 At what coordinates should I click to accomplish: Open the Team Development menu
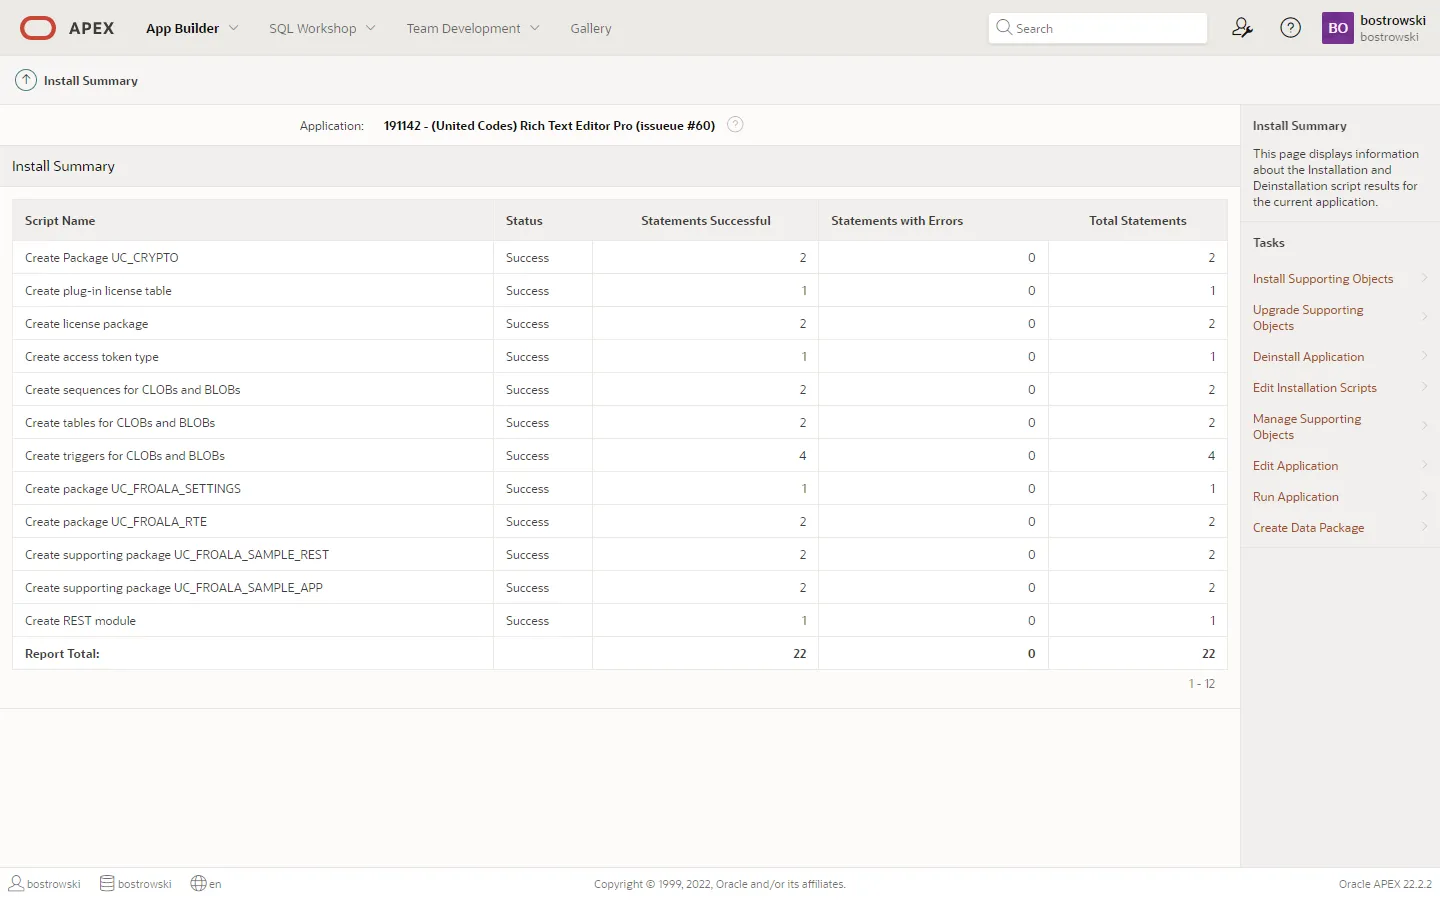[463, 28]
